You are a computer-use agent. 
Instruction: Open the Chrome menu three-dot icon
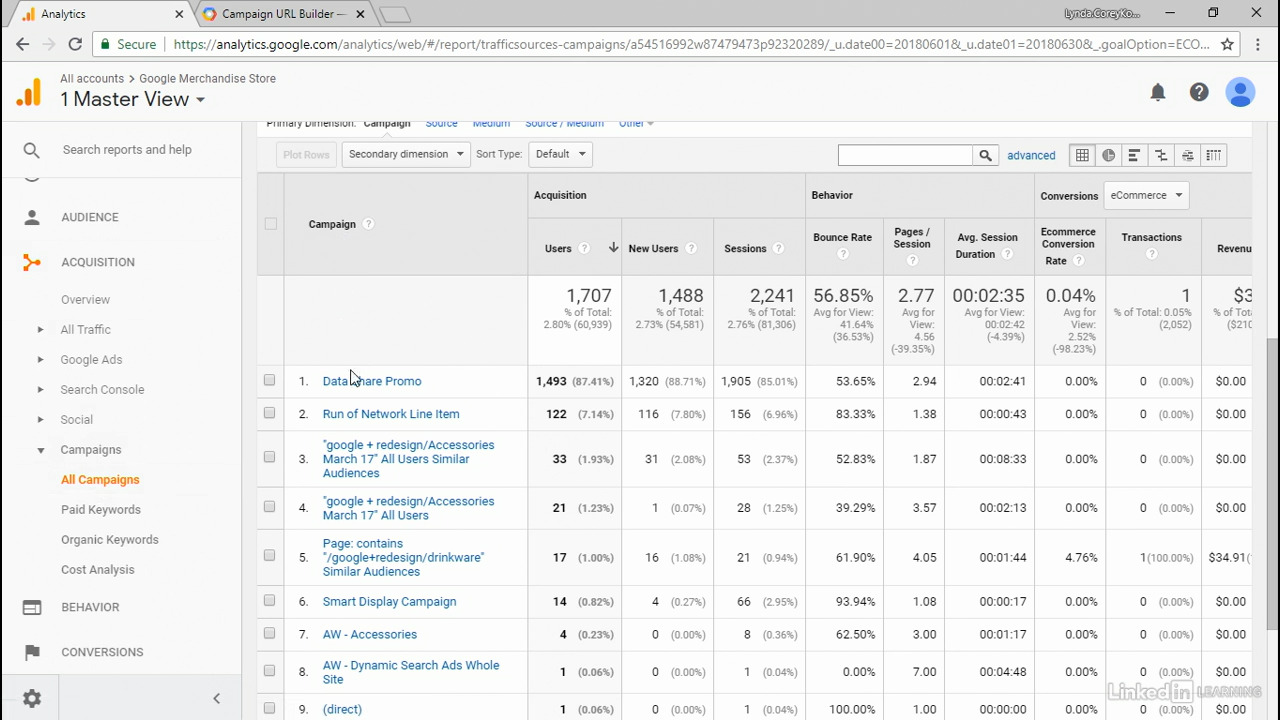[1258, 44]
